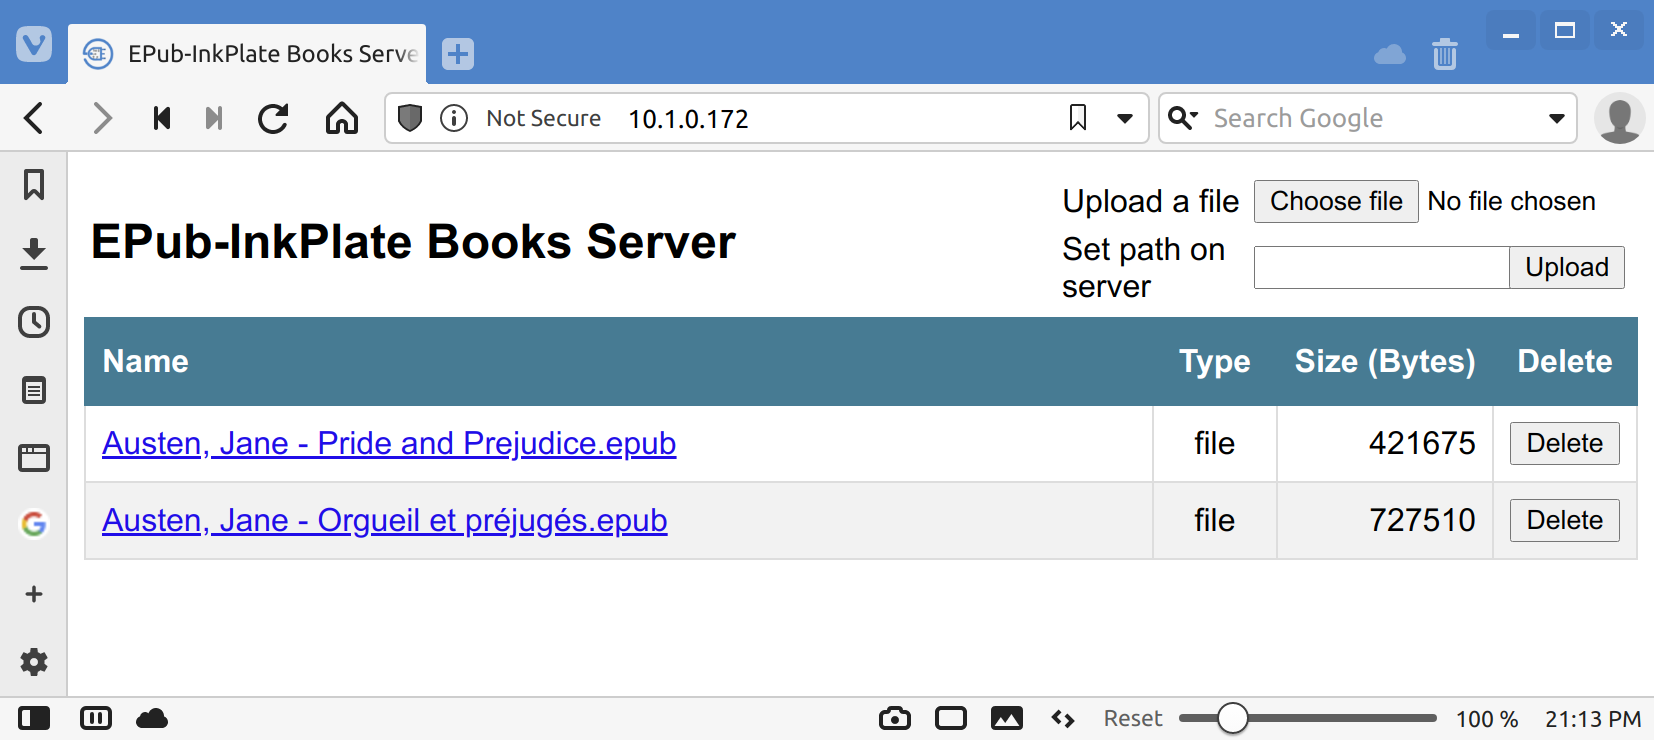This screenshot has height=740, width=1654.
Task: Click the fast forward button
Action: point(213,118)
